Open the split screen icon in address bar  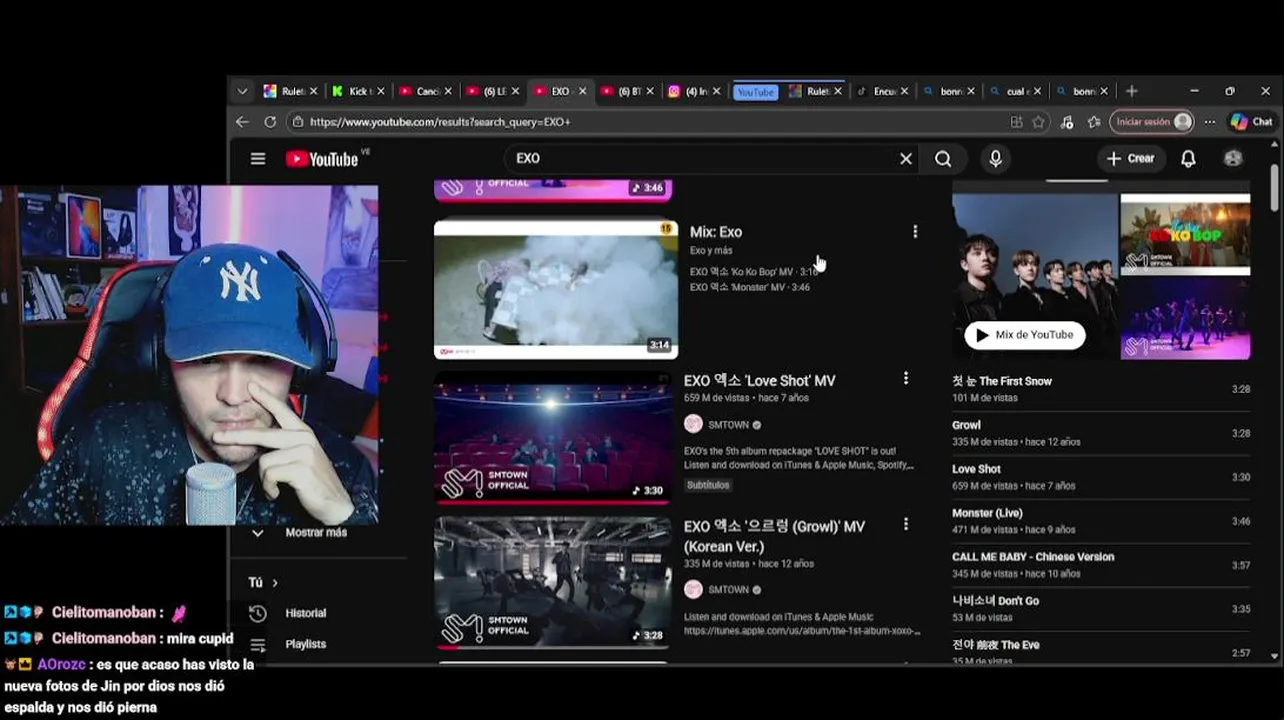[x=1016, y=121]
